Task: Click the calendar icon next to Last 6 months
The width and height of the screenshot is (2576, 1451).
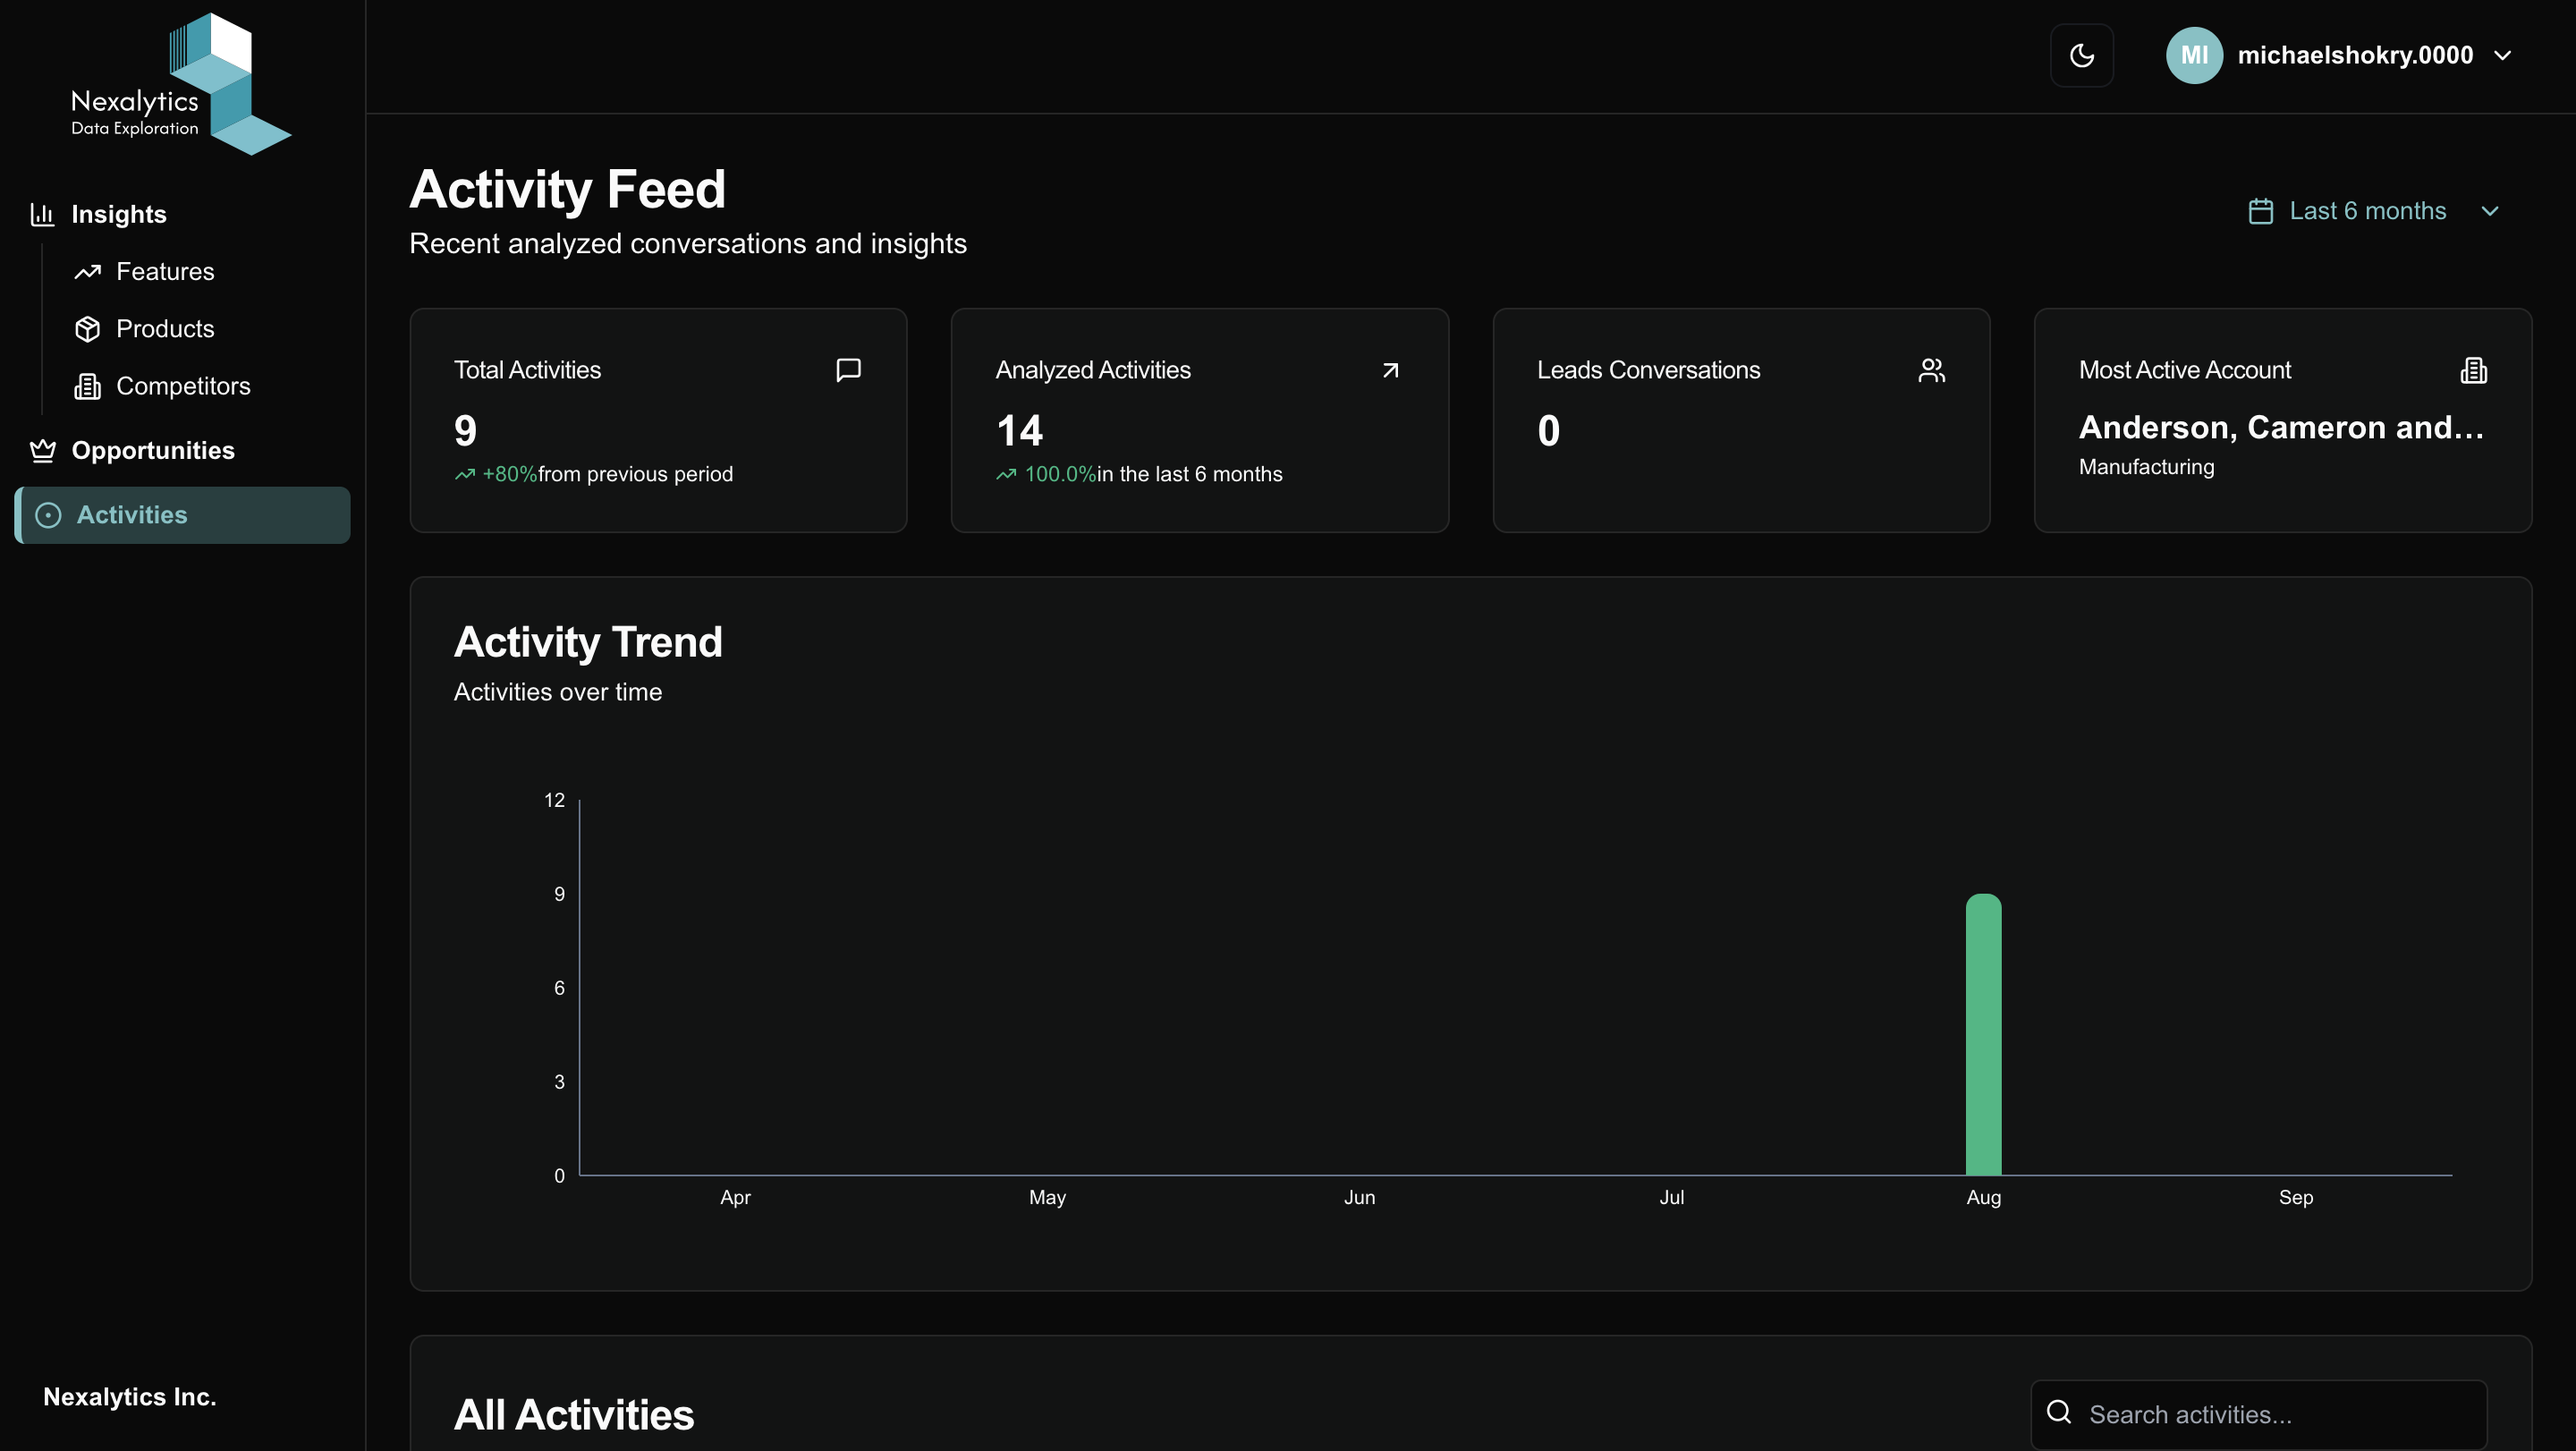Action: point(2261,210)
